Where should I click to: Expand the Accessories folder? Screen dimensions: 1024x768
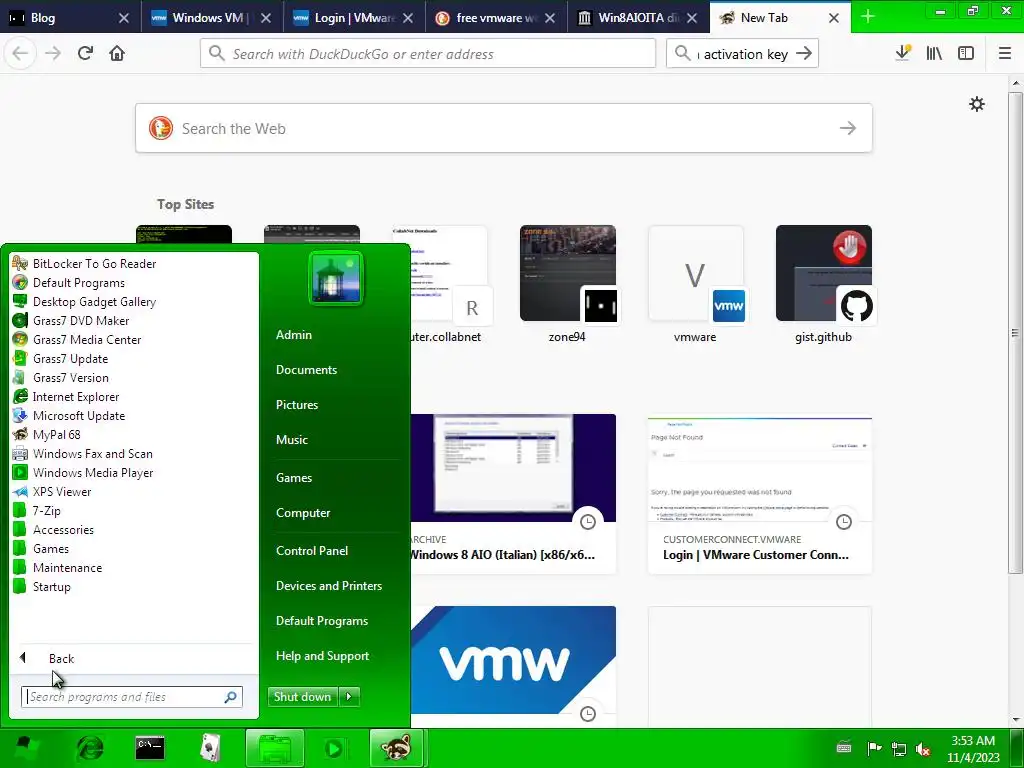tap(54, 529)
